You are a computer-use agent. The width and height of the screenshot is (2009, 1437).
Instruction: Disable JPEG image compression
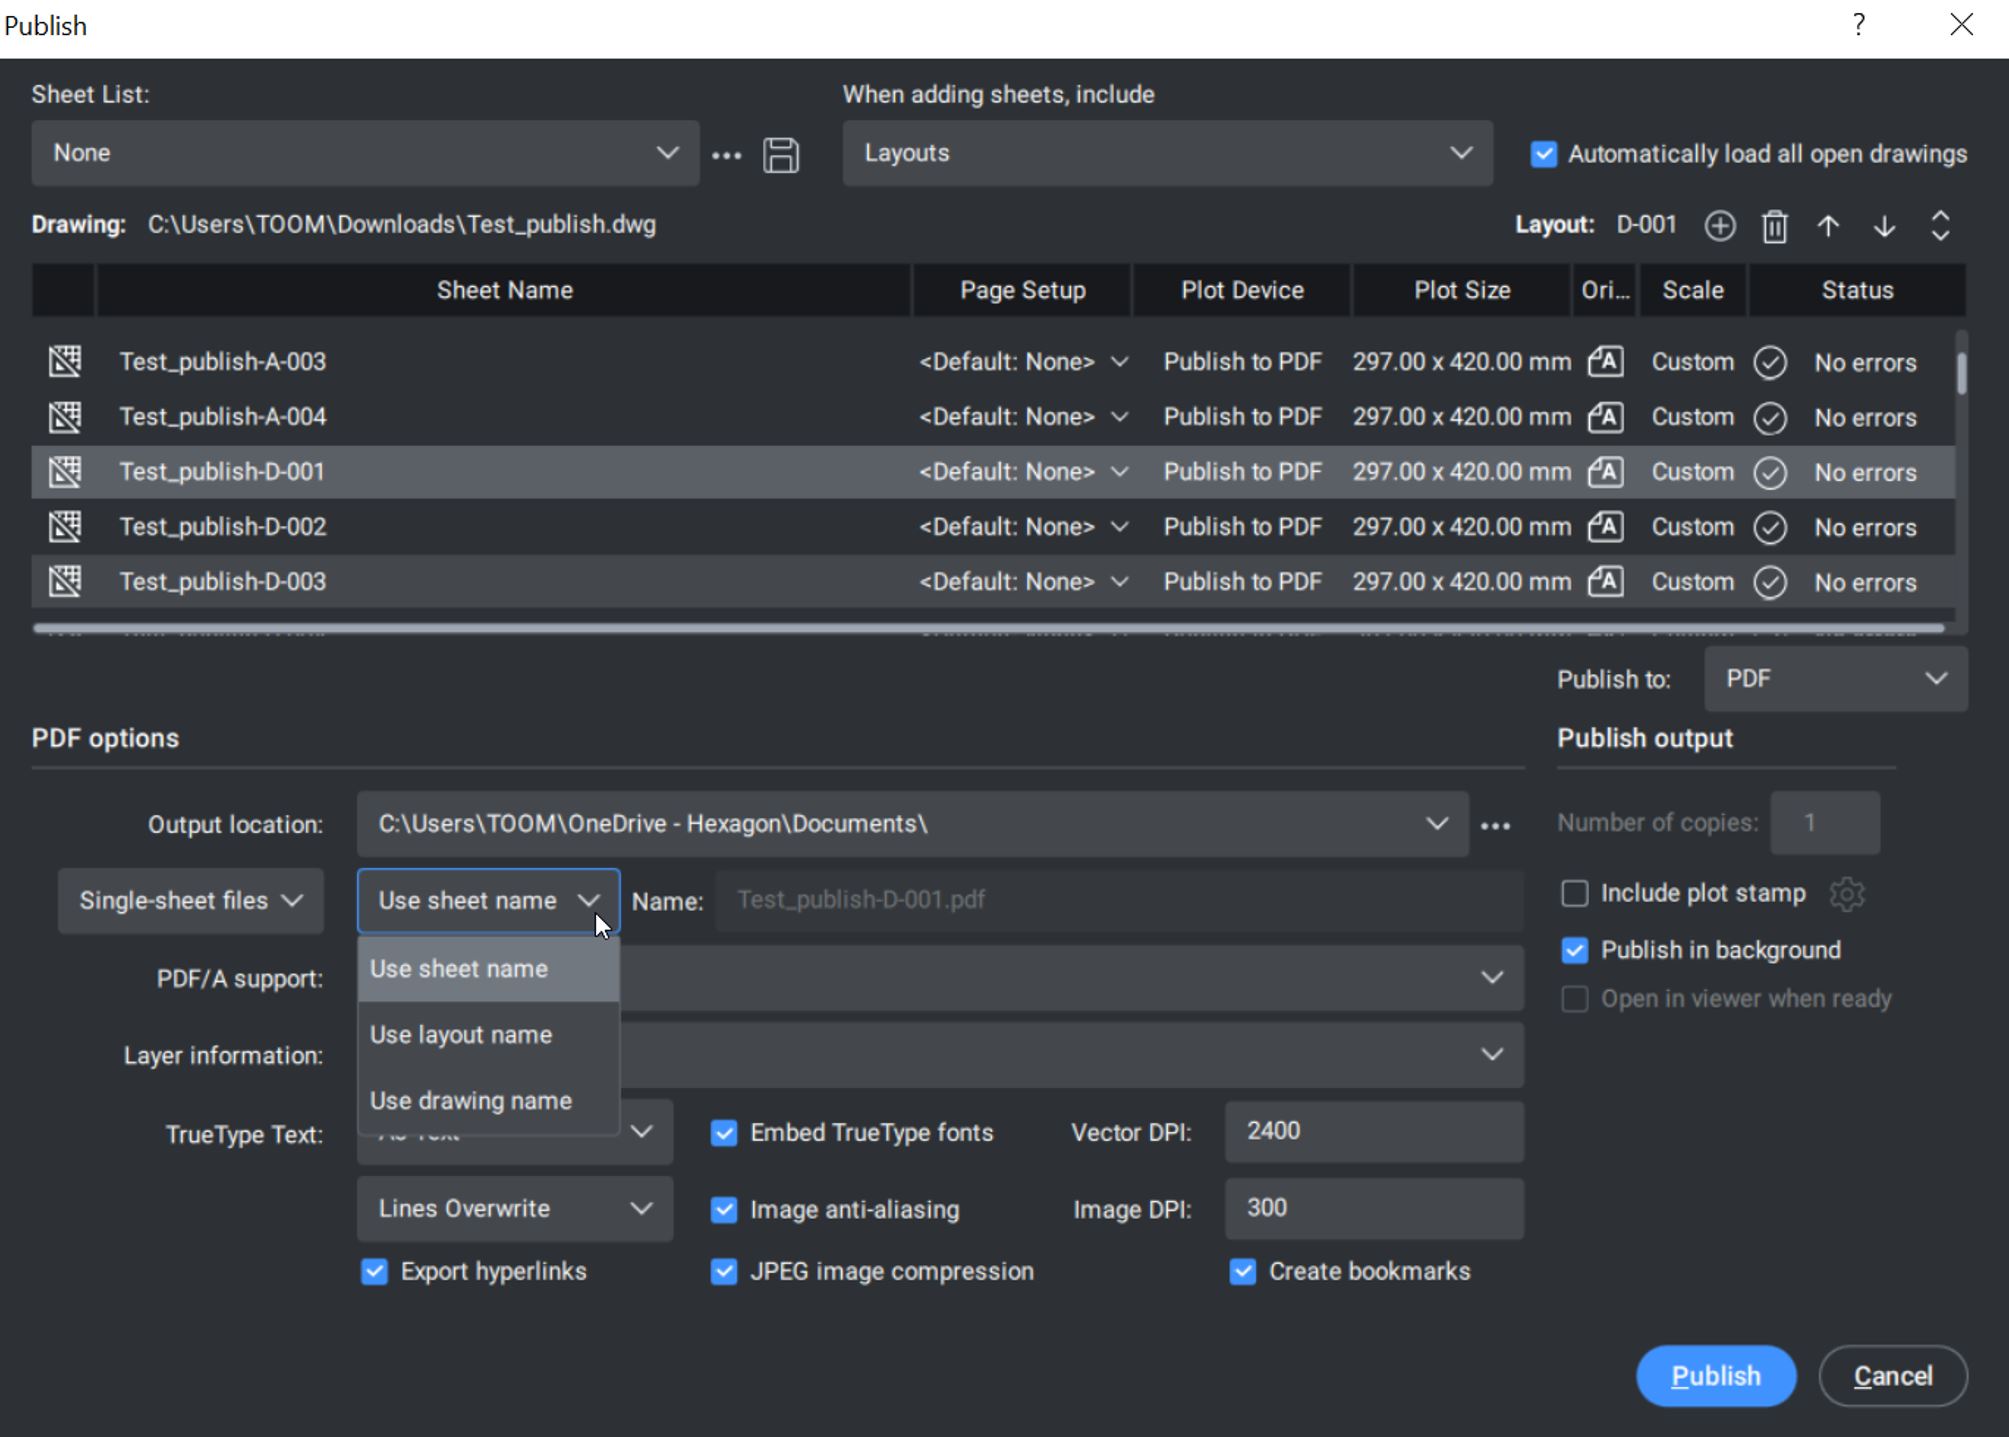pyautogui.click(x=723, y=1271)
